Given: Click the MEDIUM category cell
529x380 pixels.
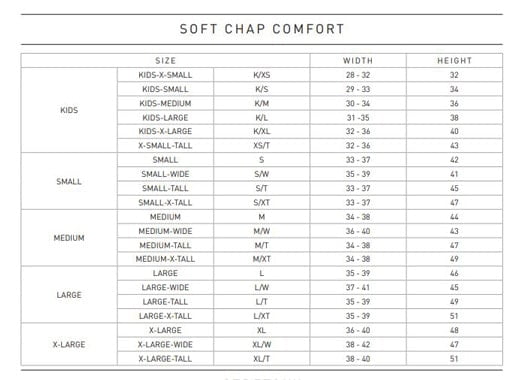Looking at the screenshot, I should click(x=69, y=238).
